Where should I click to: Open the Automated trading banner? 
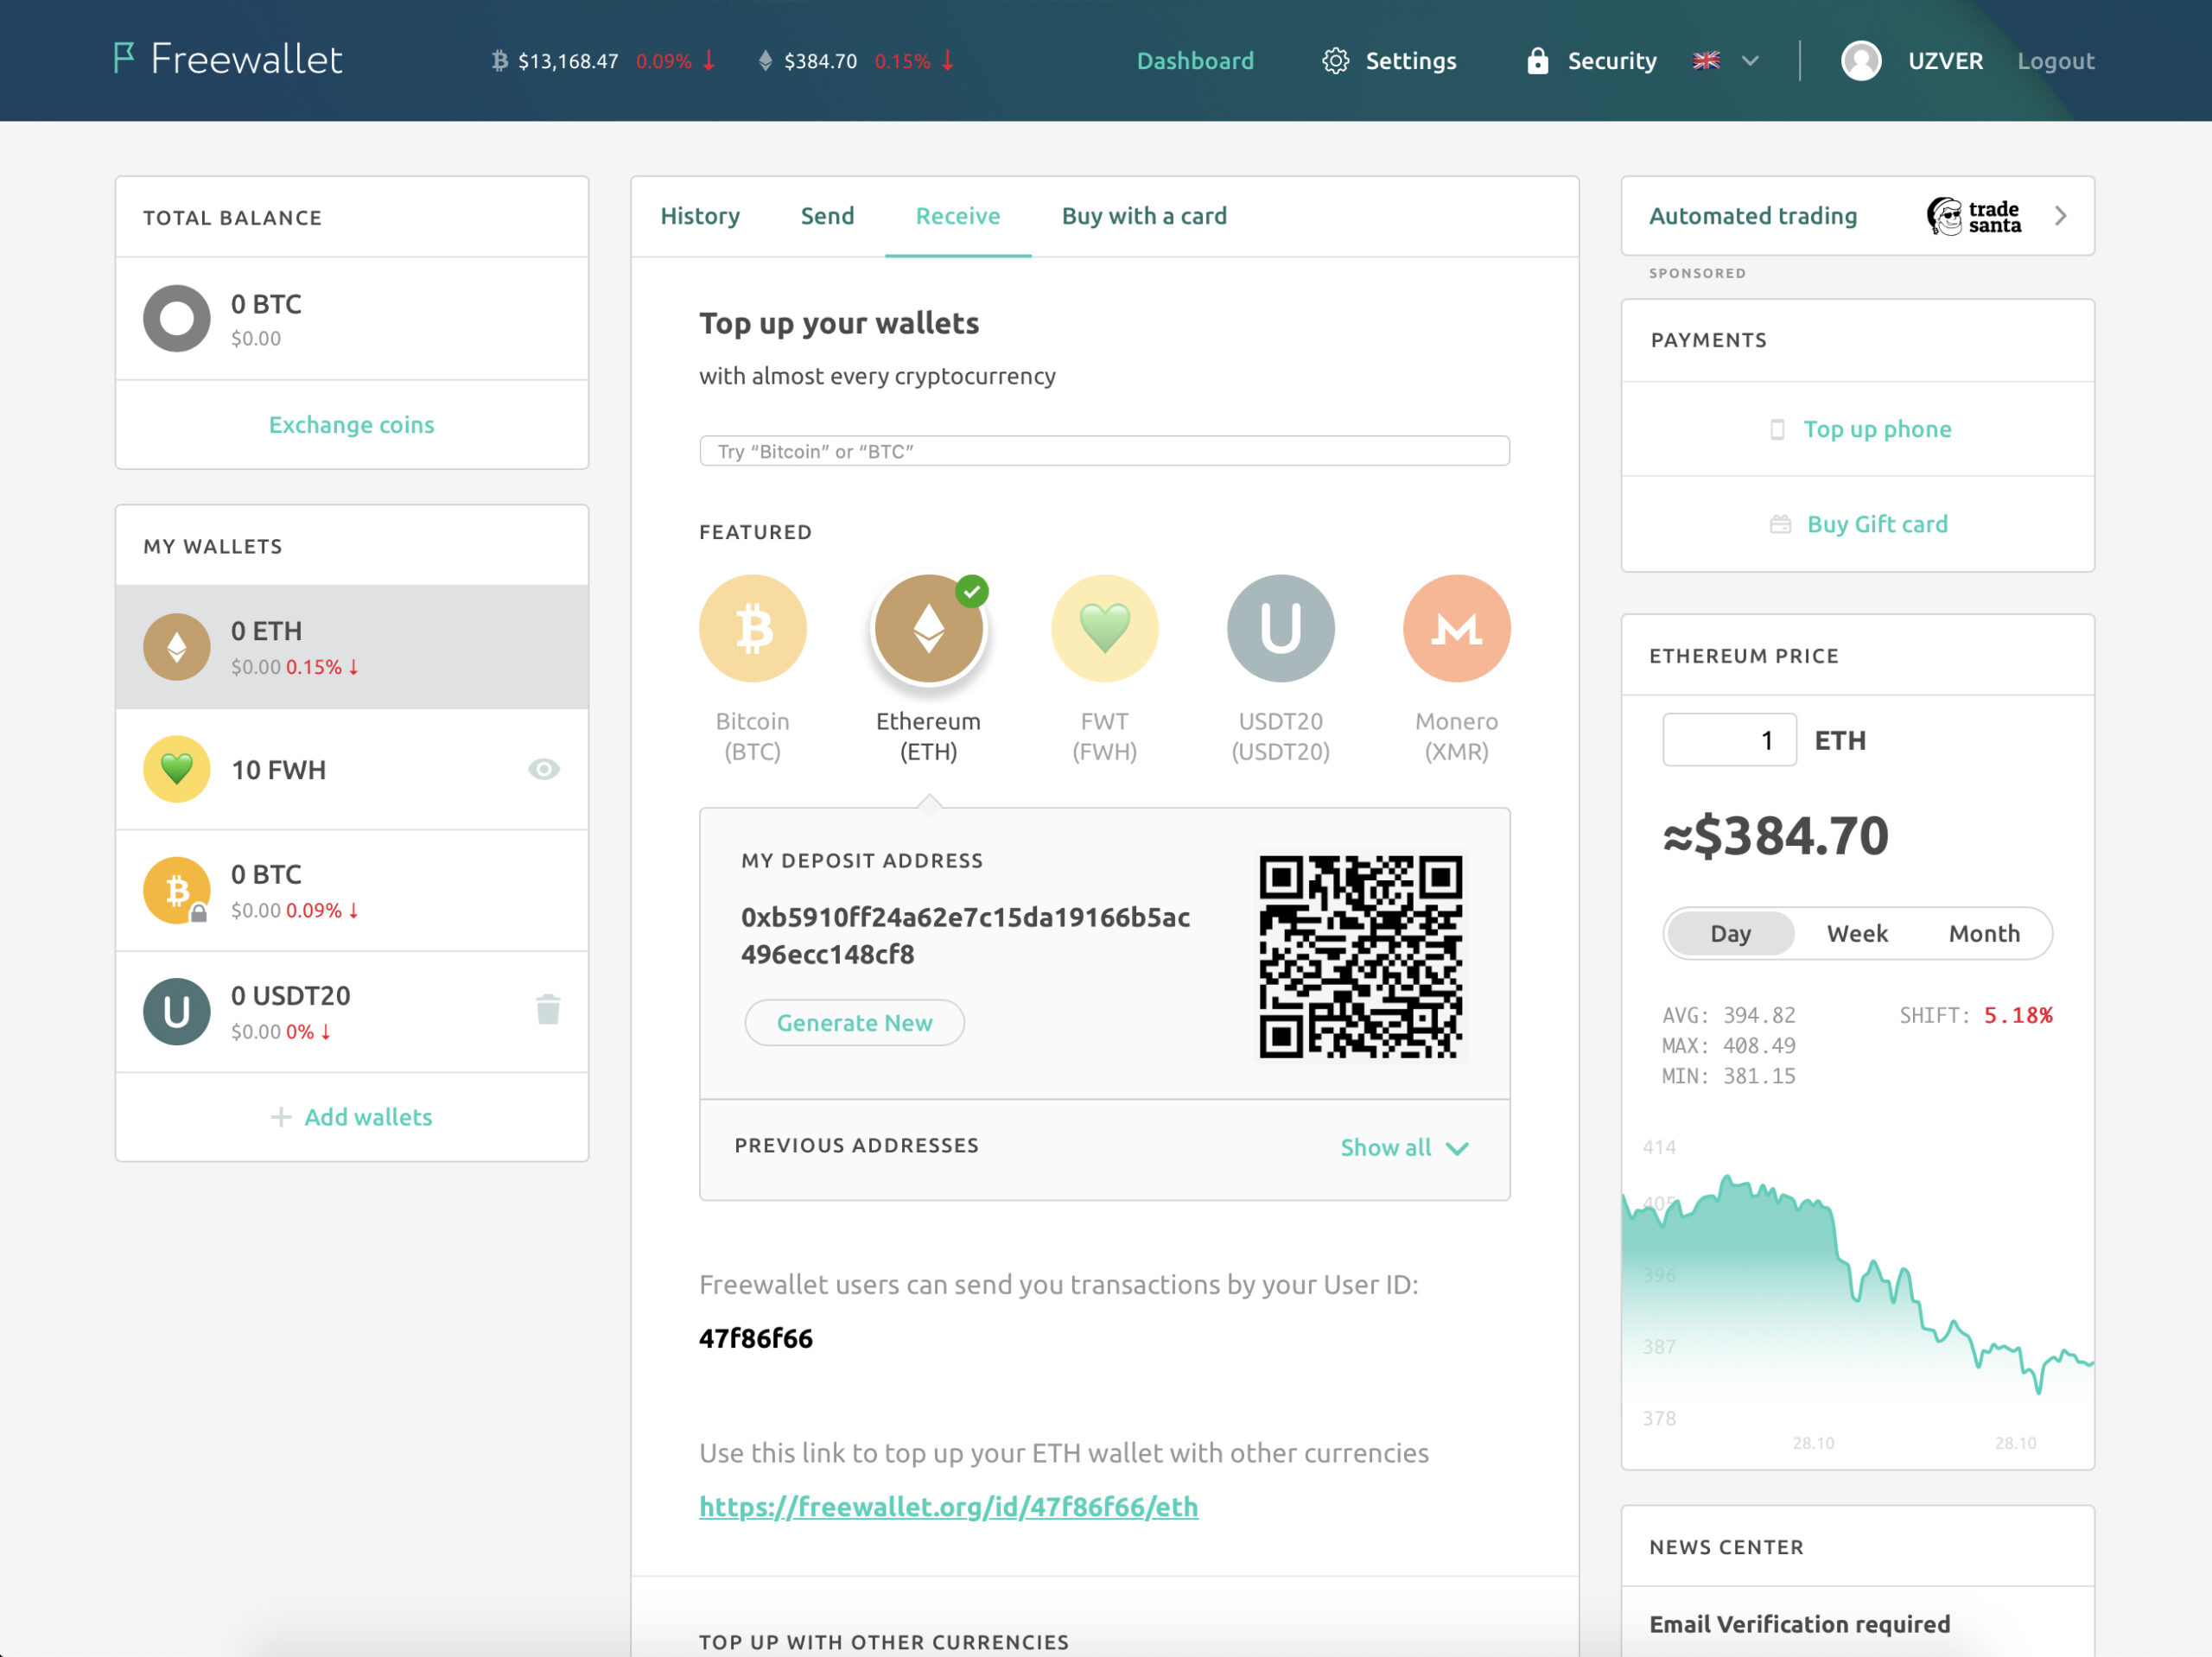pyautogui.click(x=1858, y=216)
